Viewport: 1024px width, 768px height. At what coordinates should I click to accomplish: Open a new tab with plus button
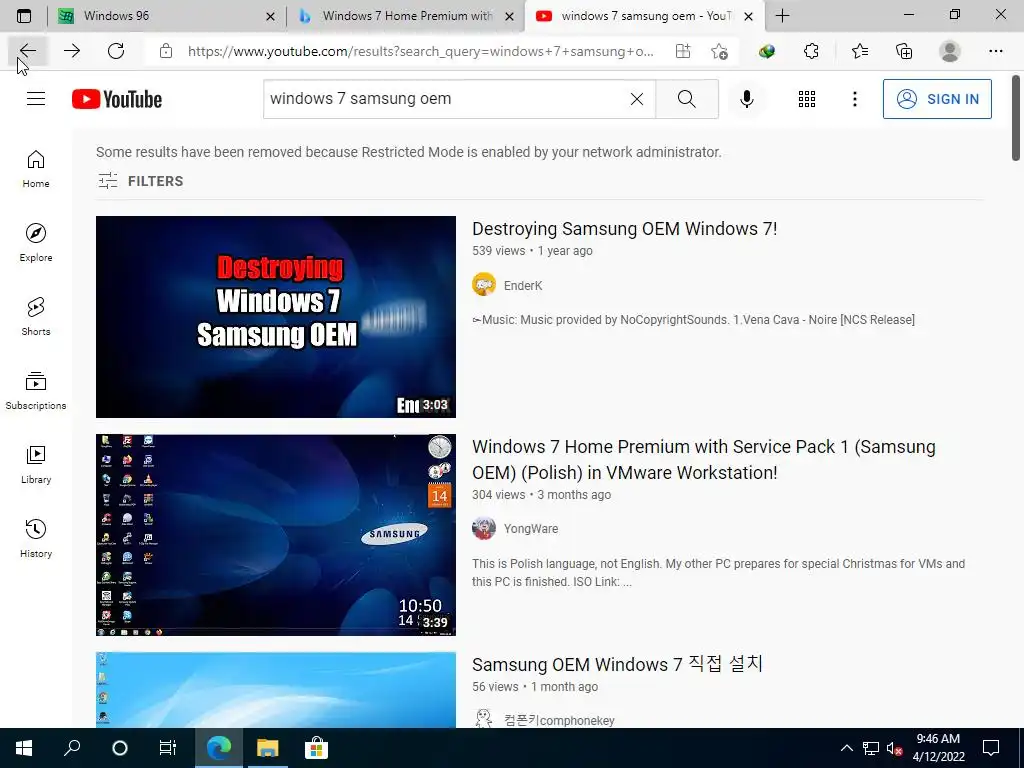[782, 16]
